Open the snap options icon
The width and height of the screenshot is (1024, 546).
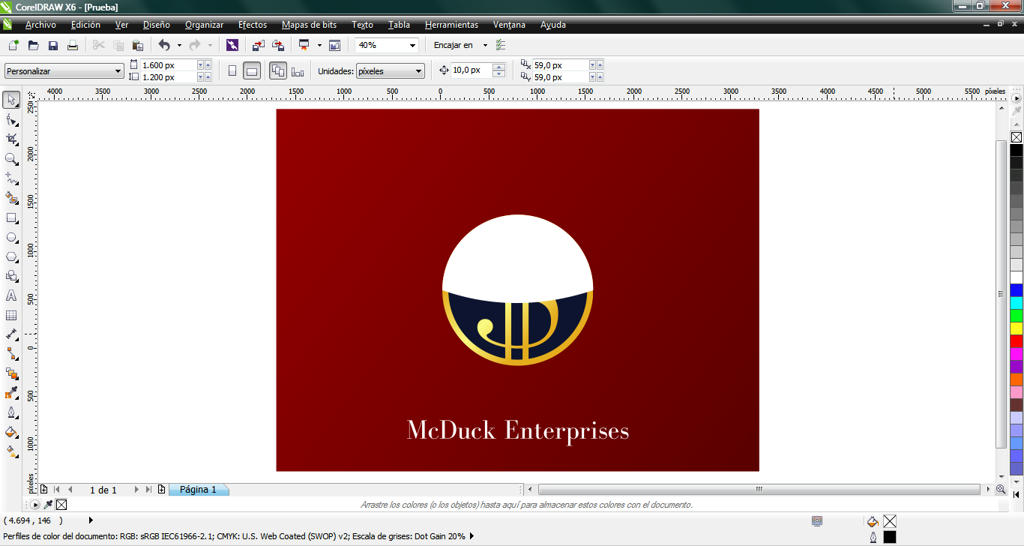pyautogui.click(x=501, y=45)
